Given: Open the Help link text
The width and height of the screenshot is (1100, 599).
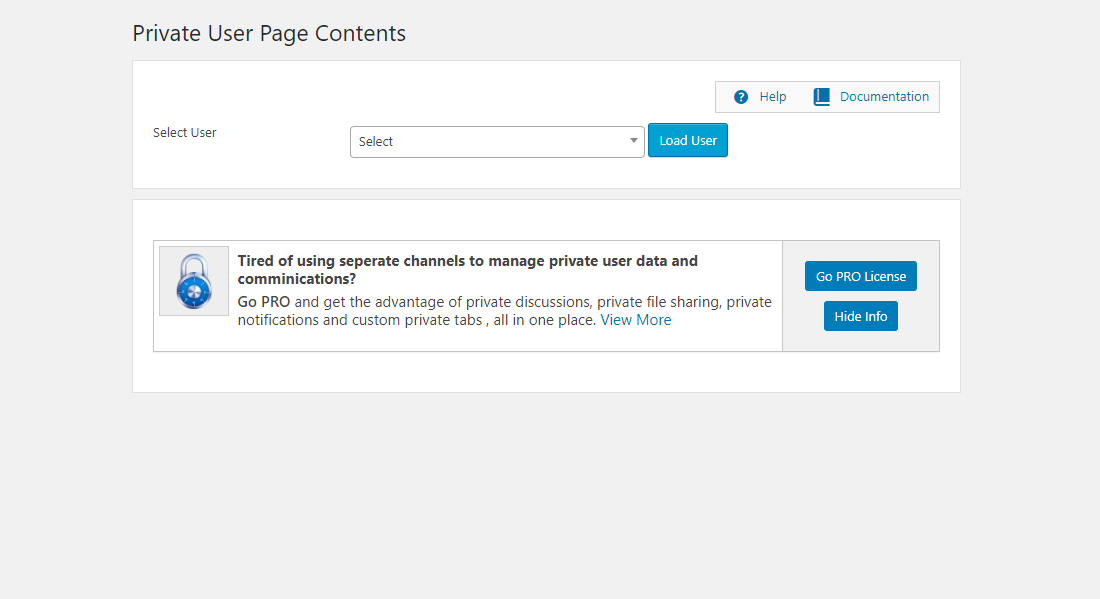Looking at the screenshot, I should pyautogui.click(x=773, y=97).
